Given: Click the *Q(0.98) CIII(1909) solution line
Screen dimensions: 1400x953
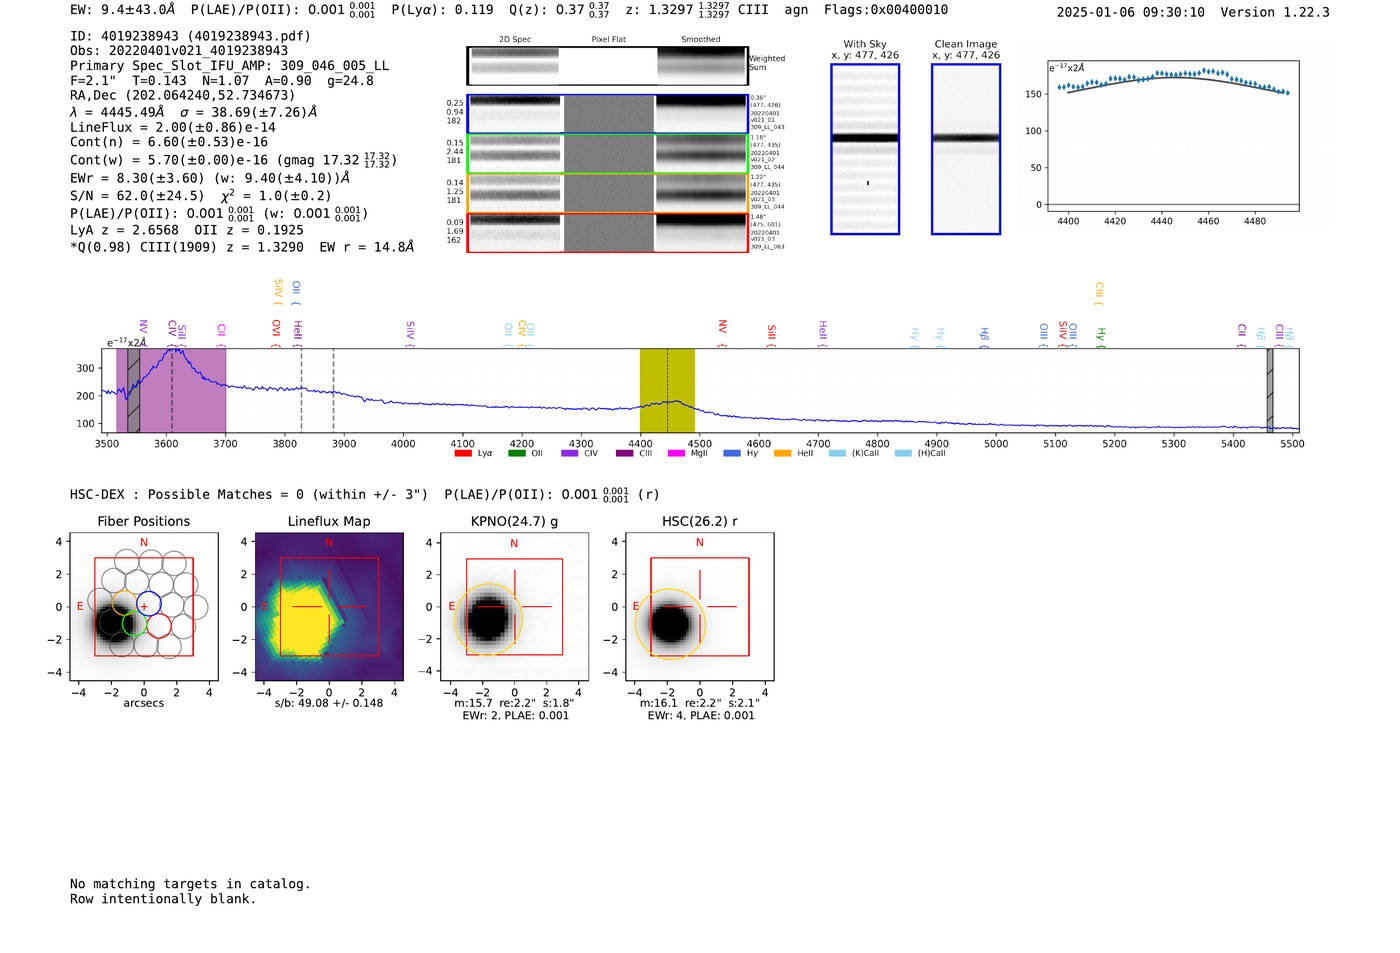Looking at the screenshot, I should coord(242,246).
